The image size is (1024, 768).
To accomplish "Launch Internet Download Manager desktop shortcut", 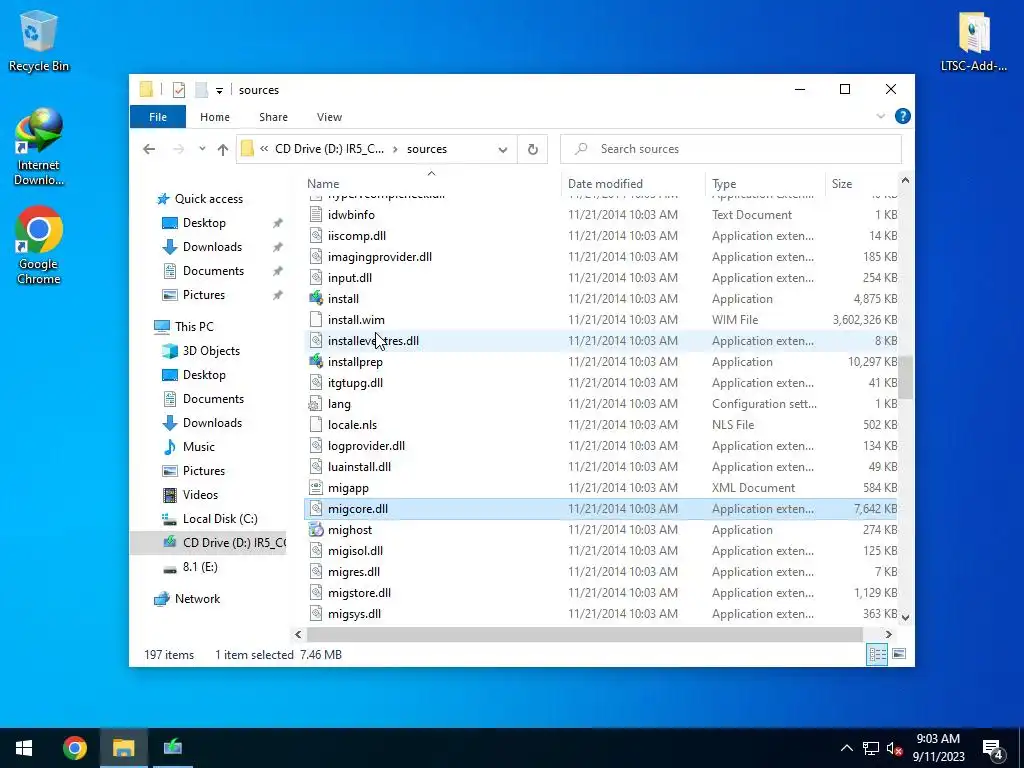I will [x=39, y=146].
